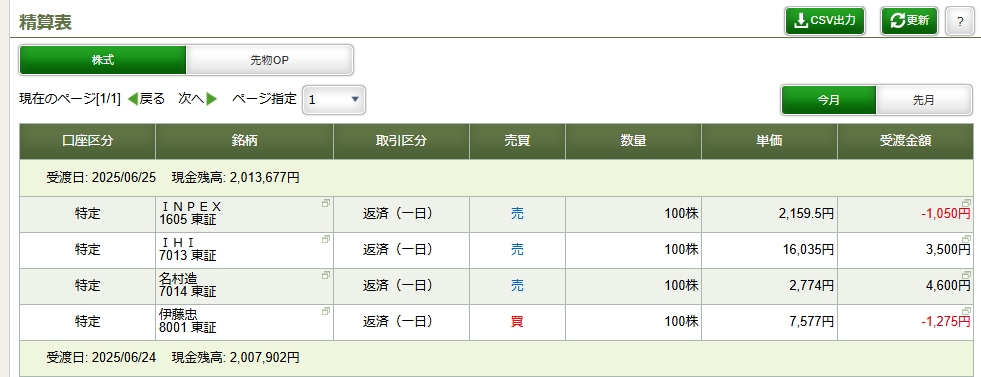Switch to the 株式 tab
Screen dimensions: 981x377
click(x=103, y=61)
